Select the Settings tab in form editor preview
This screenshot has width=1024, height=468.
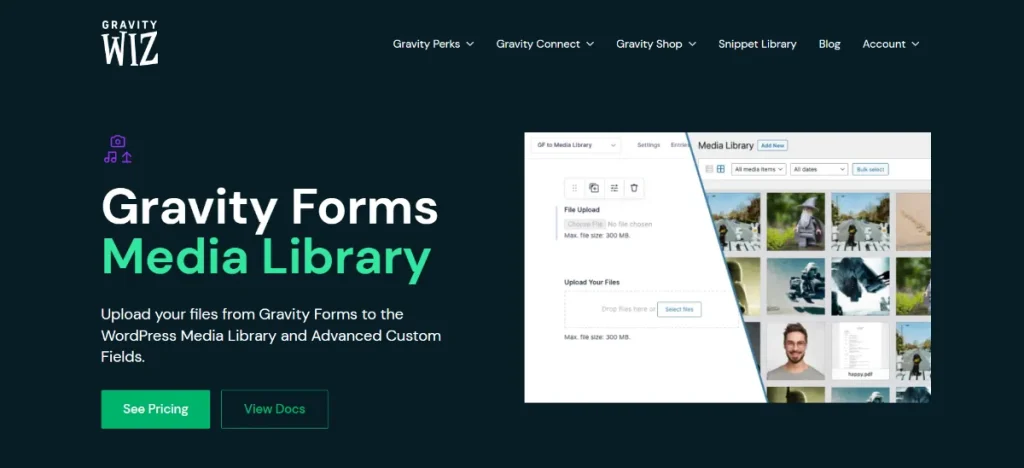click(x=648, y=145)
